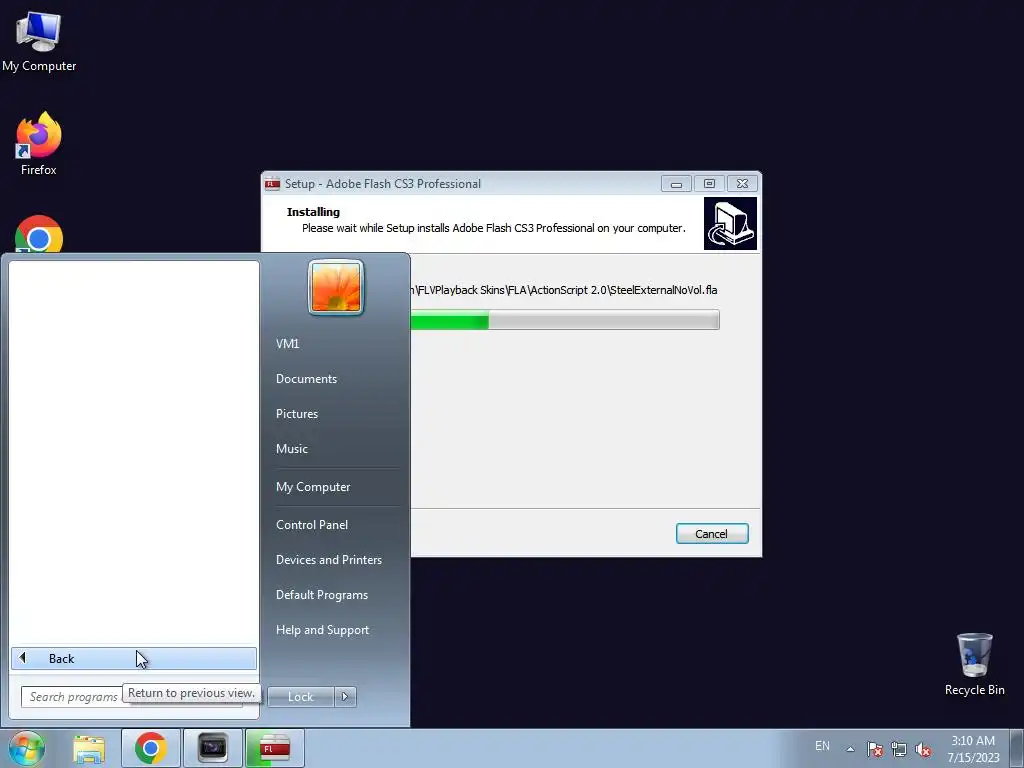Show hidden tray icons arrow
Image resolution: width=1024 pixels, height=768 pixels.
tap(850, 749)
